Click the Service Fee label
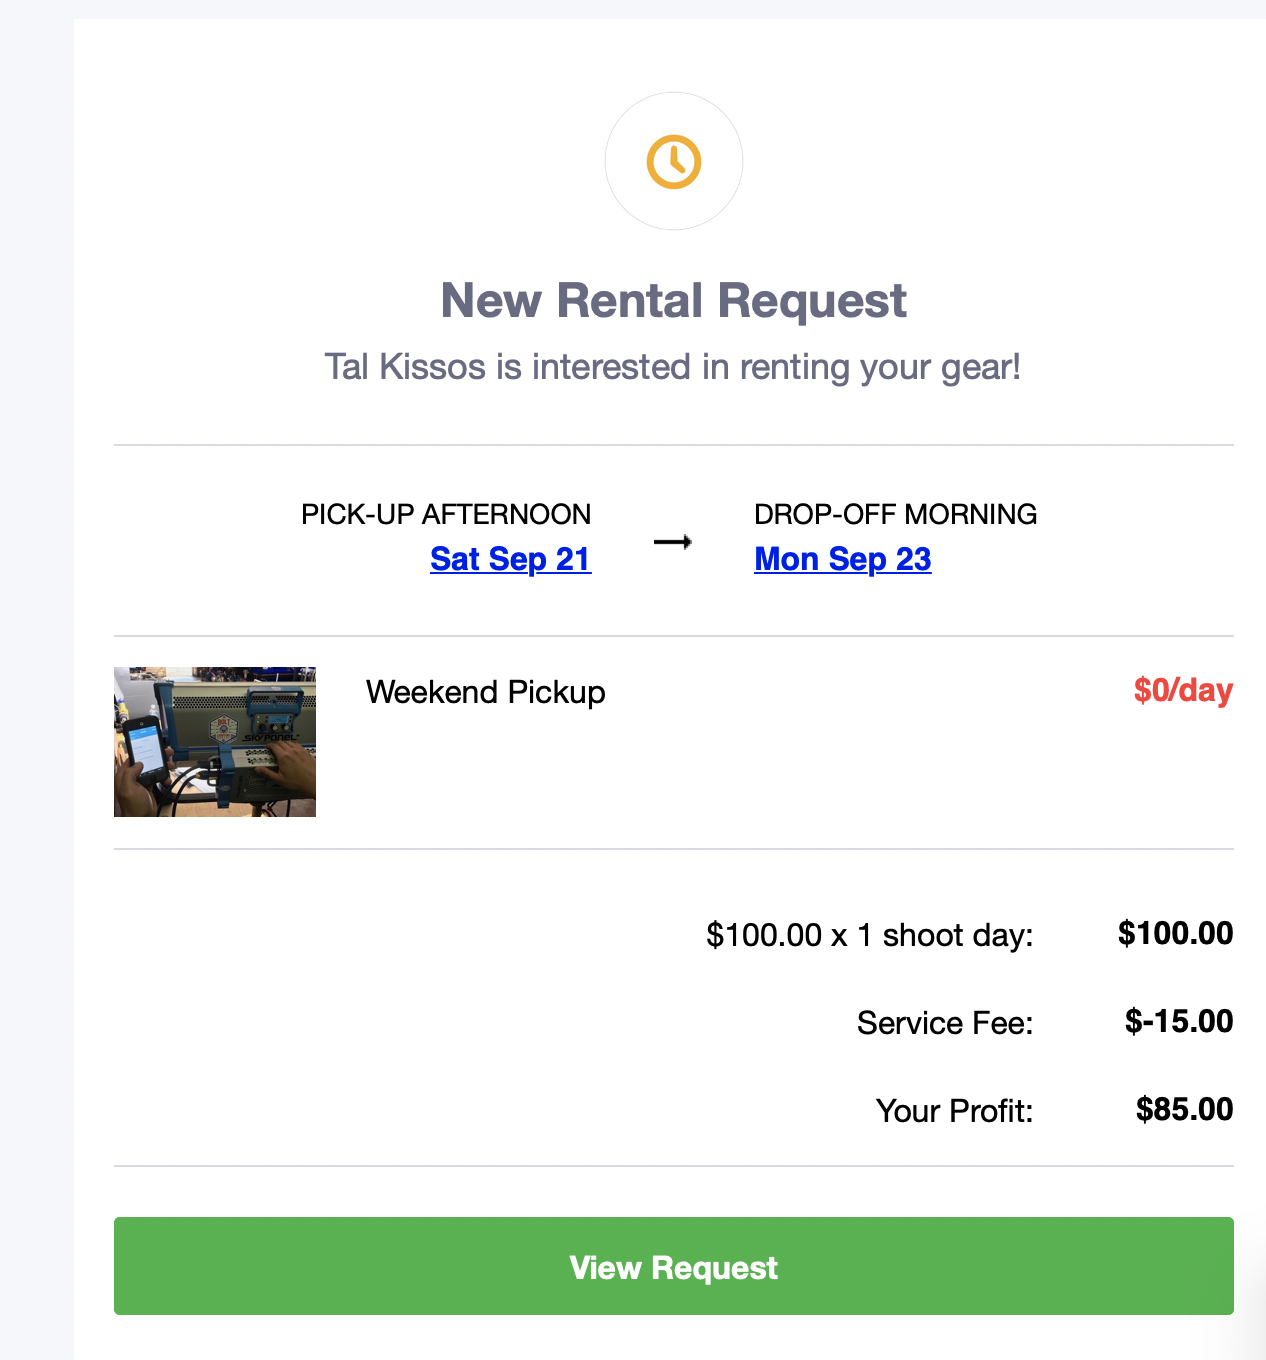 pos(944,1023)
